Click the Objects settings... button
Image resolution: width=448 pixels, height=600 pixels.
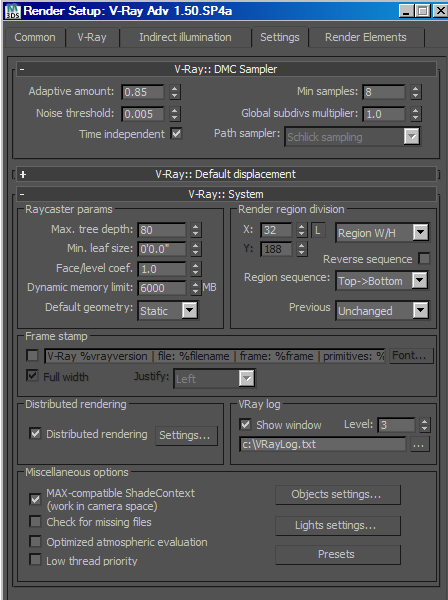[x=338, y=494]
